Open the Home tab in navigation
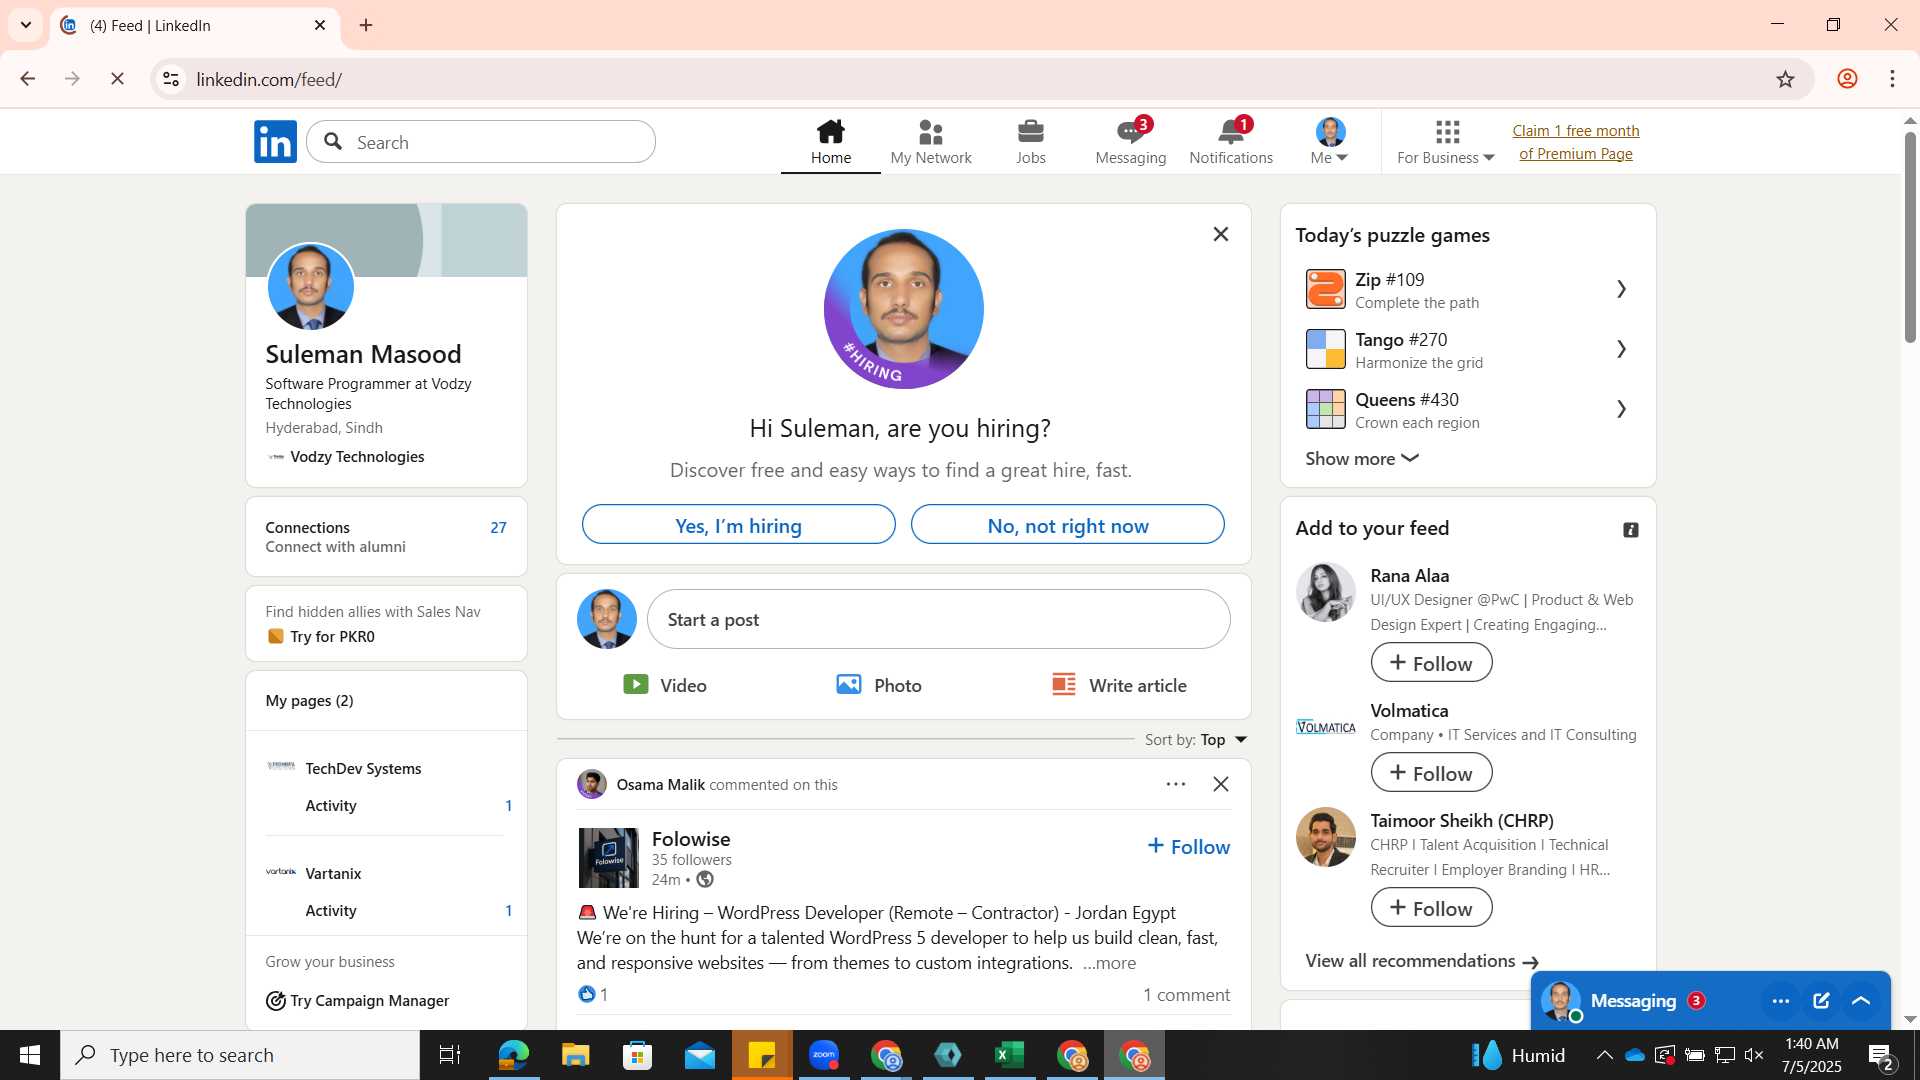This screenshot has width=1920, height=1080. pos(830,142)
